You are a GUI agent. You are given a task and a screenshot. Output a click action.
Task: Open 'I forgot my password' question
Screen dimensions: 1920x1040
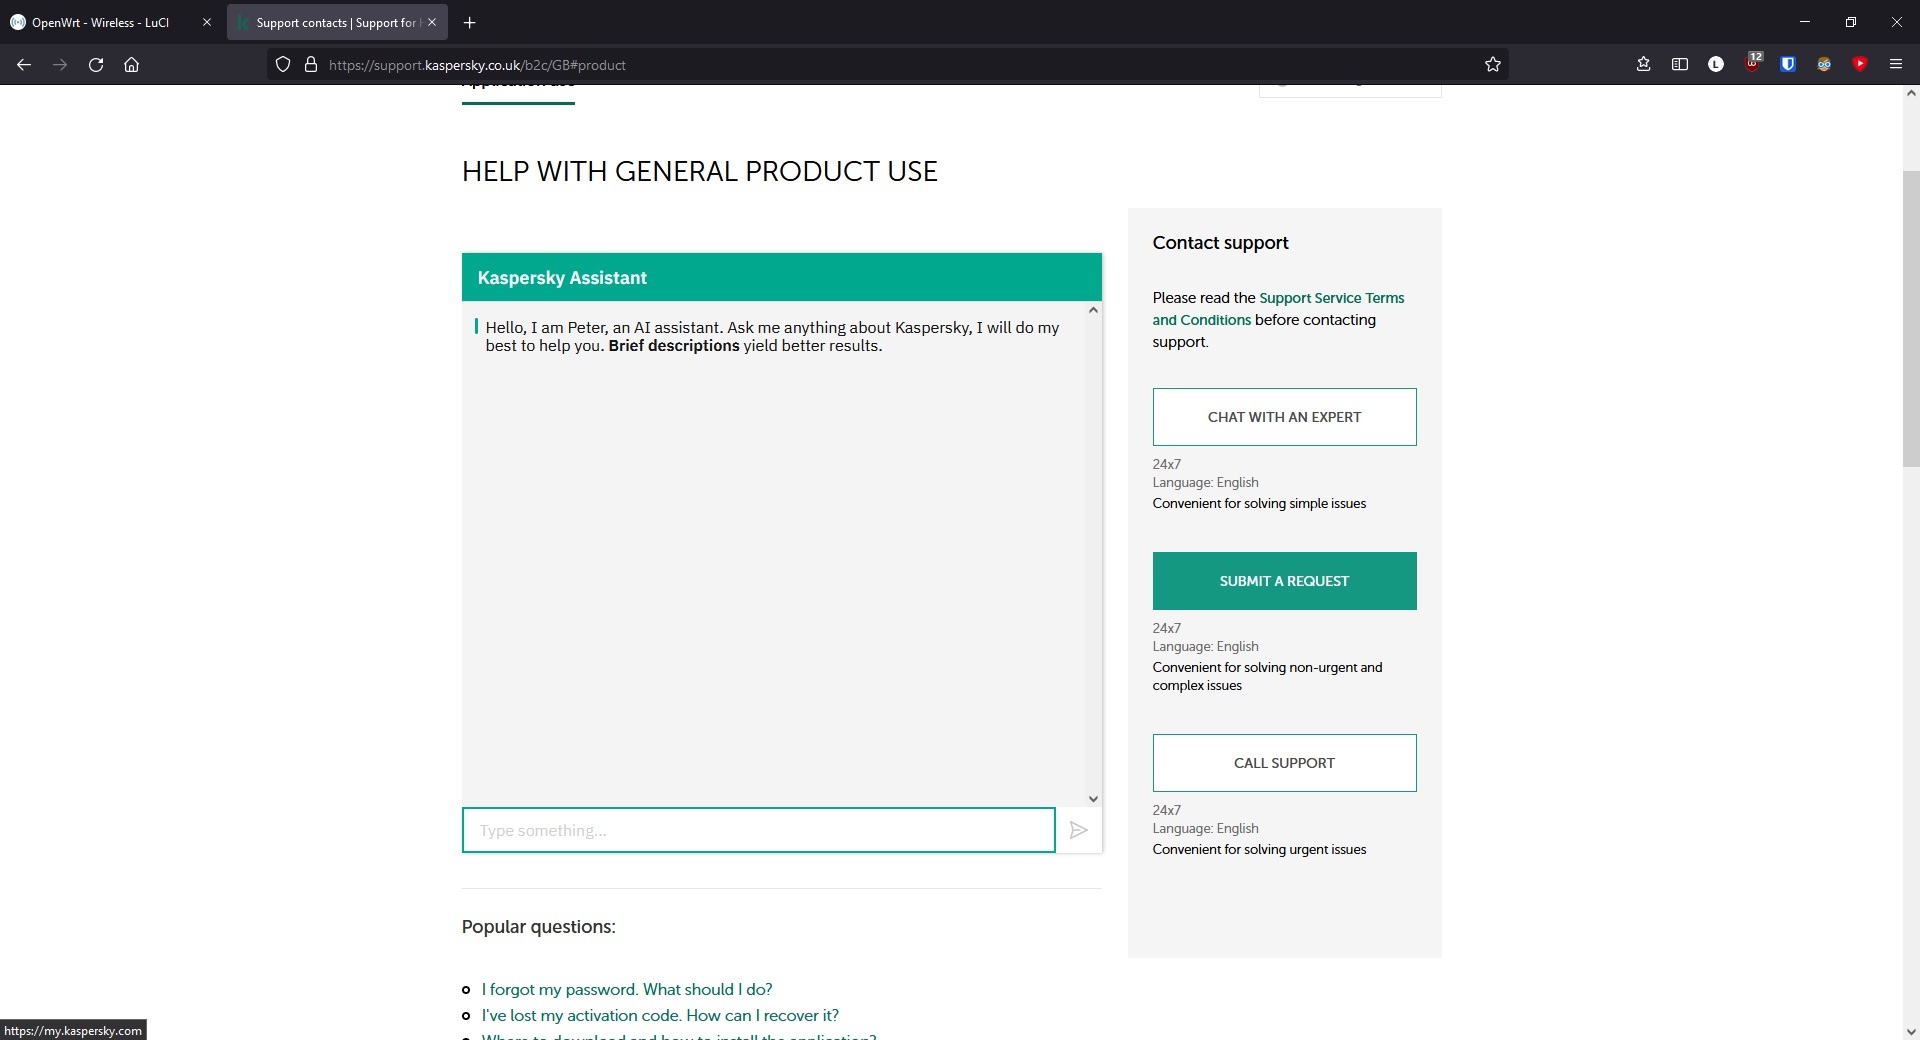[x=627, y=989]
